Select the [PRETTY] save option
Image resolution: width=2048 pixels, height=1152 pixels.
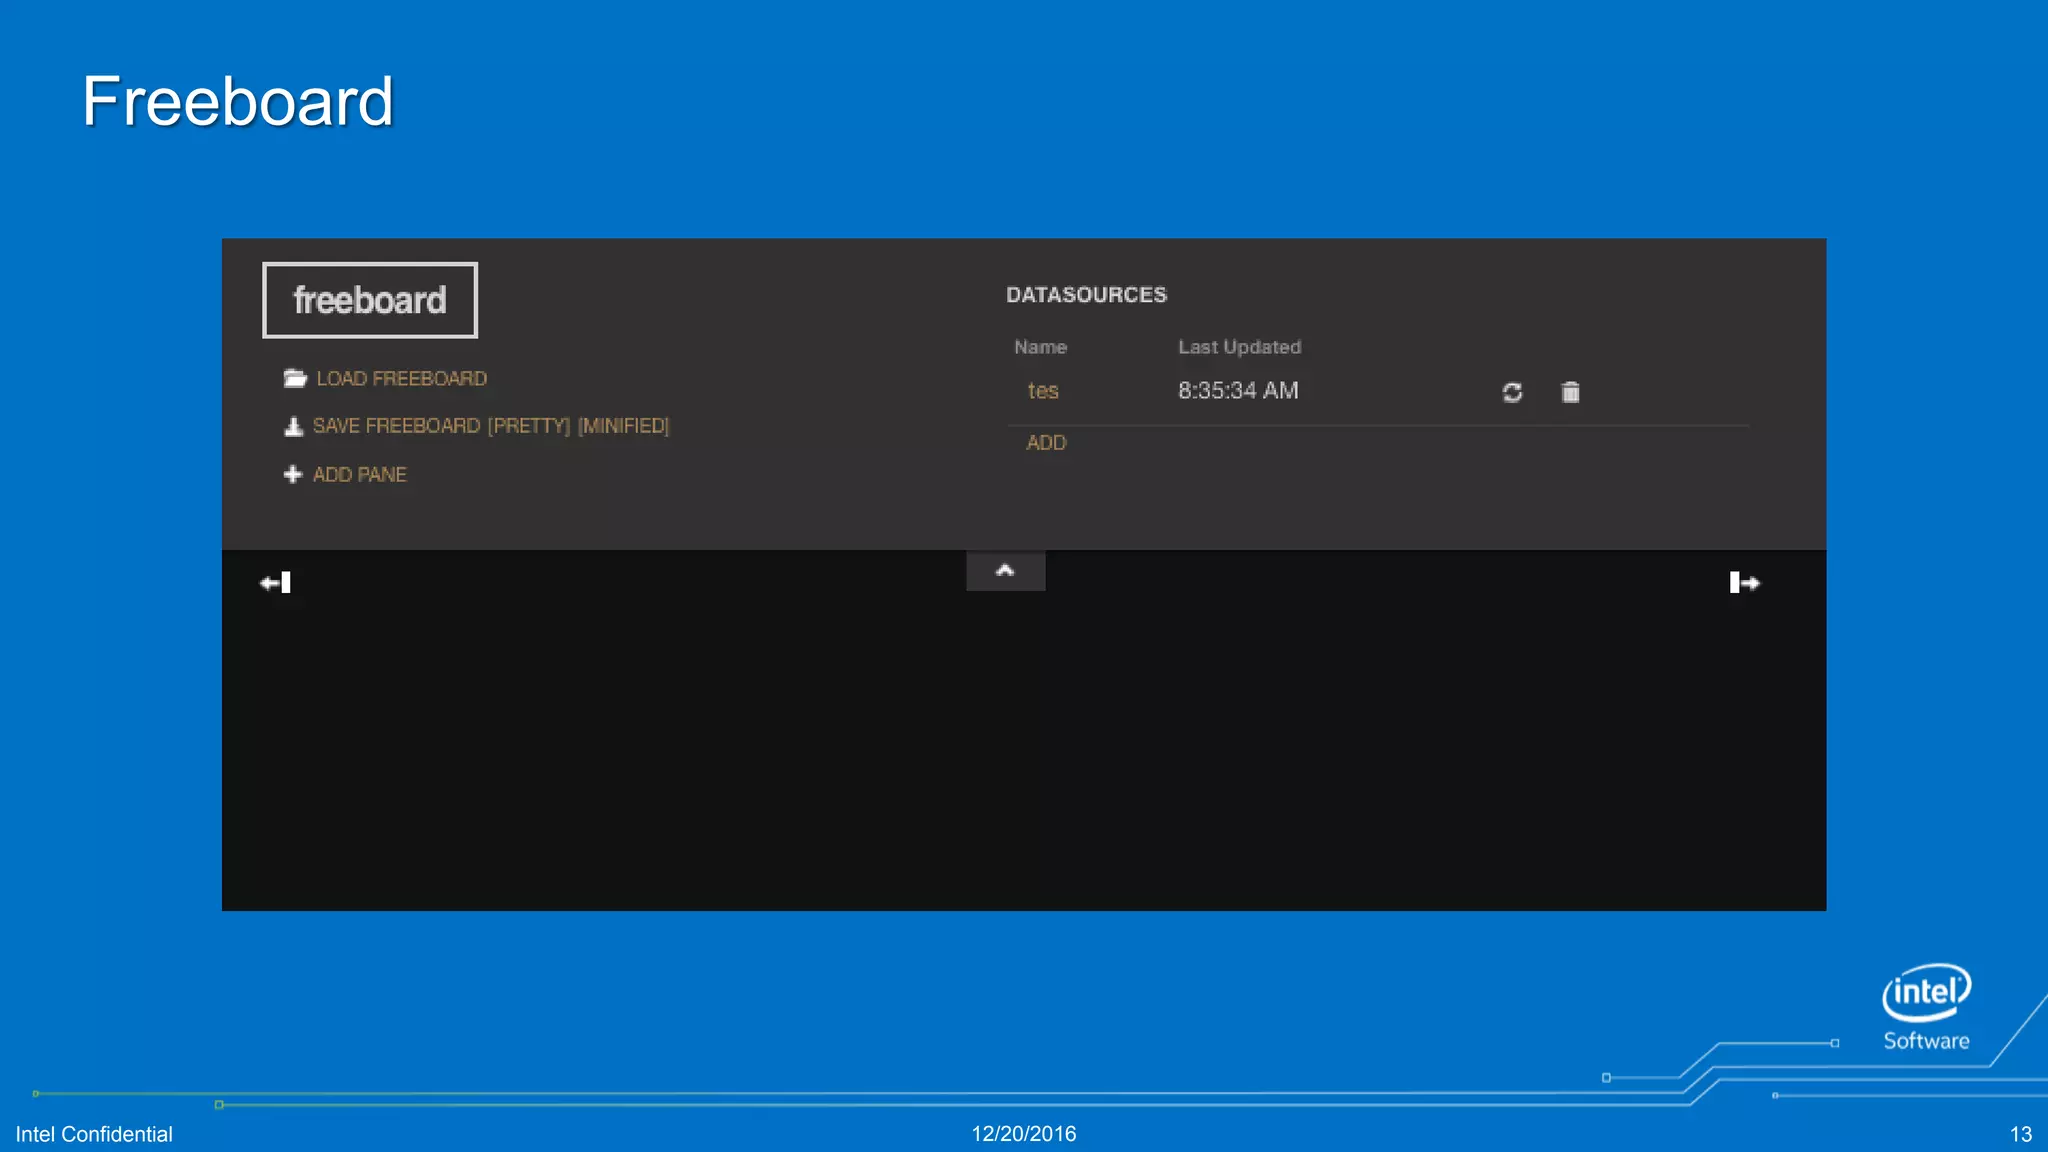coord(529,426)
